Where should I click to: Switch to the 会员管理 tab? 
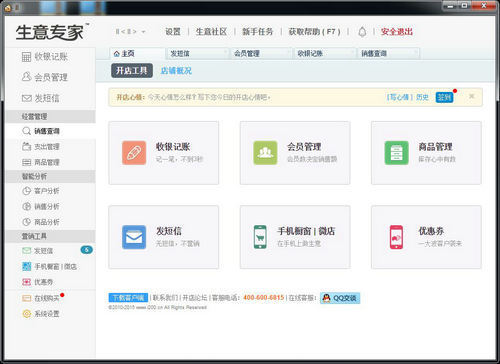[x=261, y=53]
